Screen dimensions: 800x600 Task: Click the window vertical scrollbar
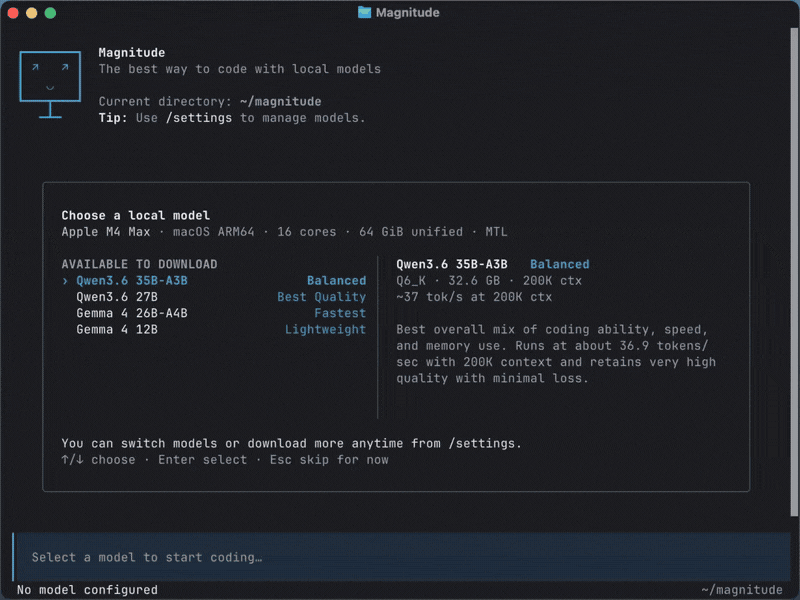tap(794, 271)
